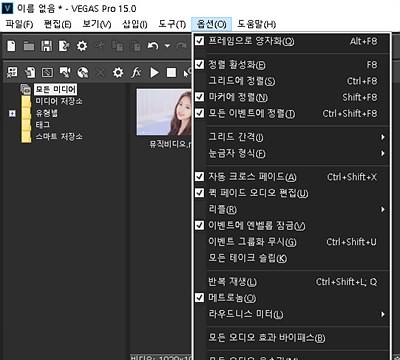
Task: Select the 유형별 folder
Action: tap(47, 113)
